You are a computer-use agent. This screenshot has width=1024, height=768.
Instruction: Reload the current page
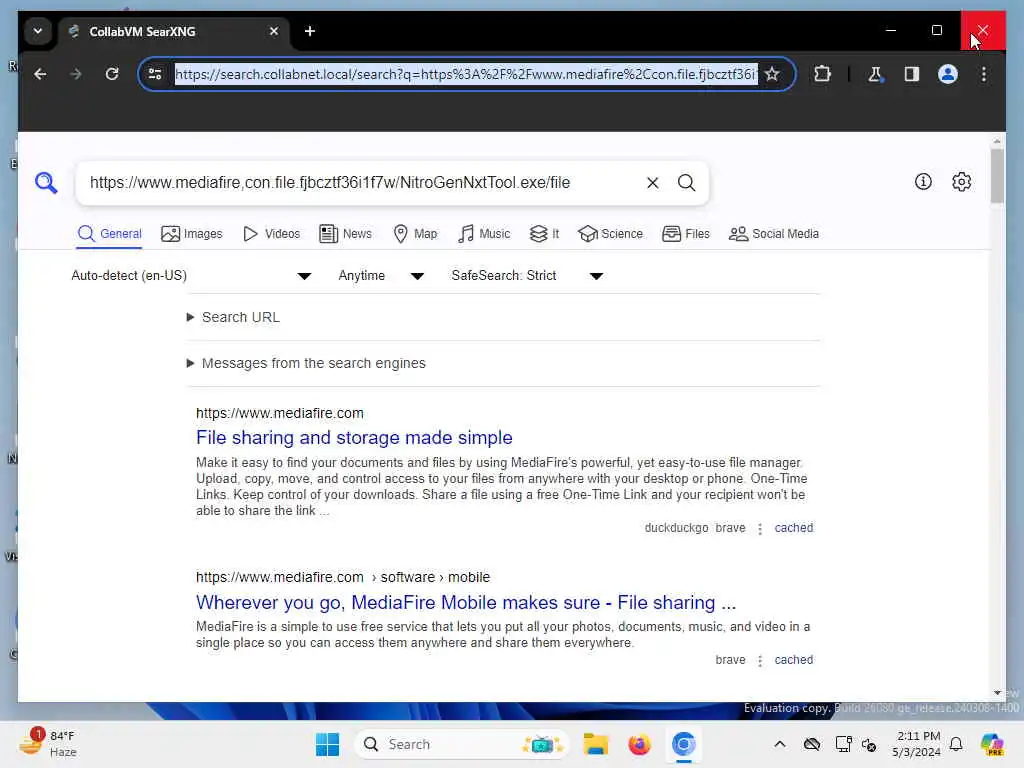[x=112, y=74]
